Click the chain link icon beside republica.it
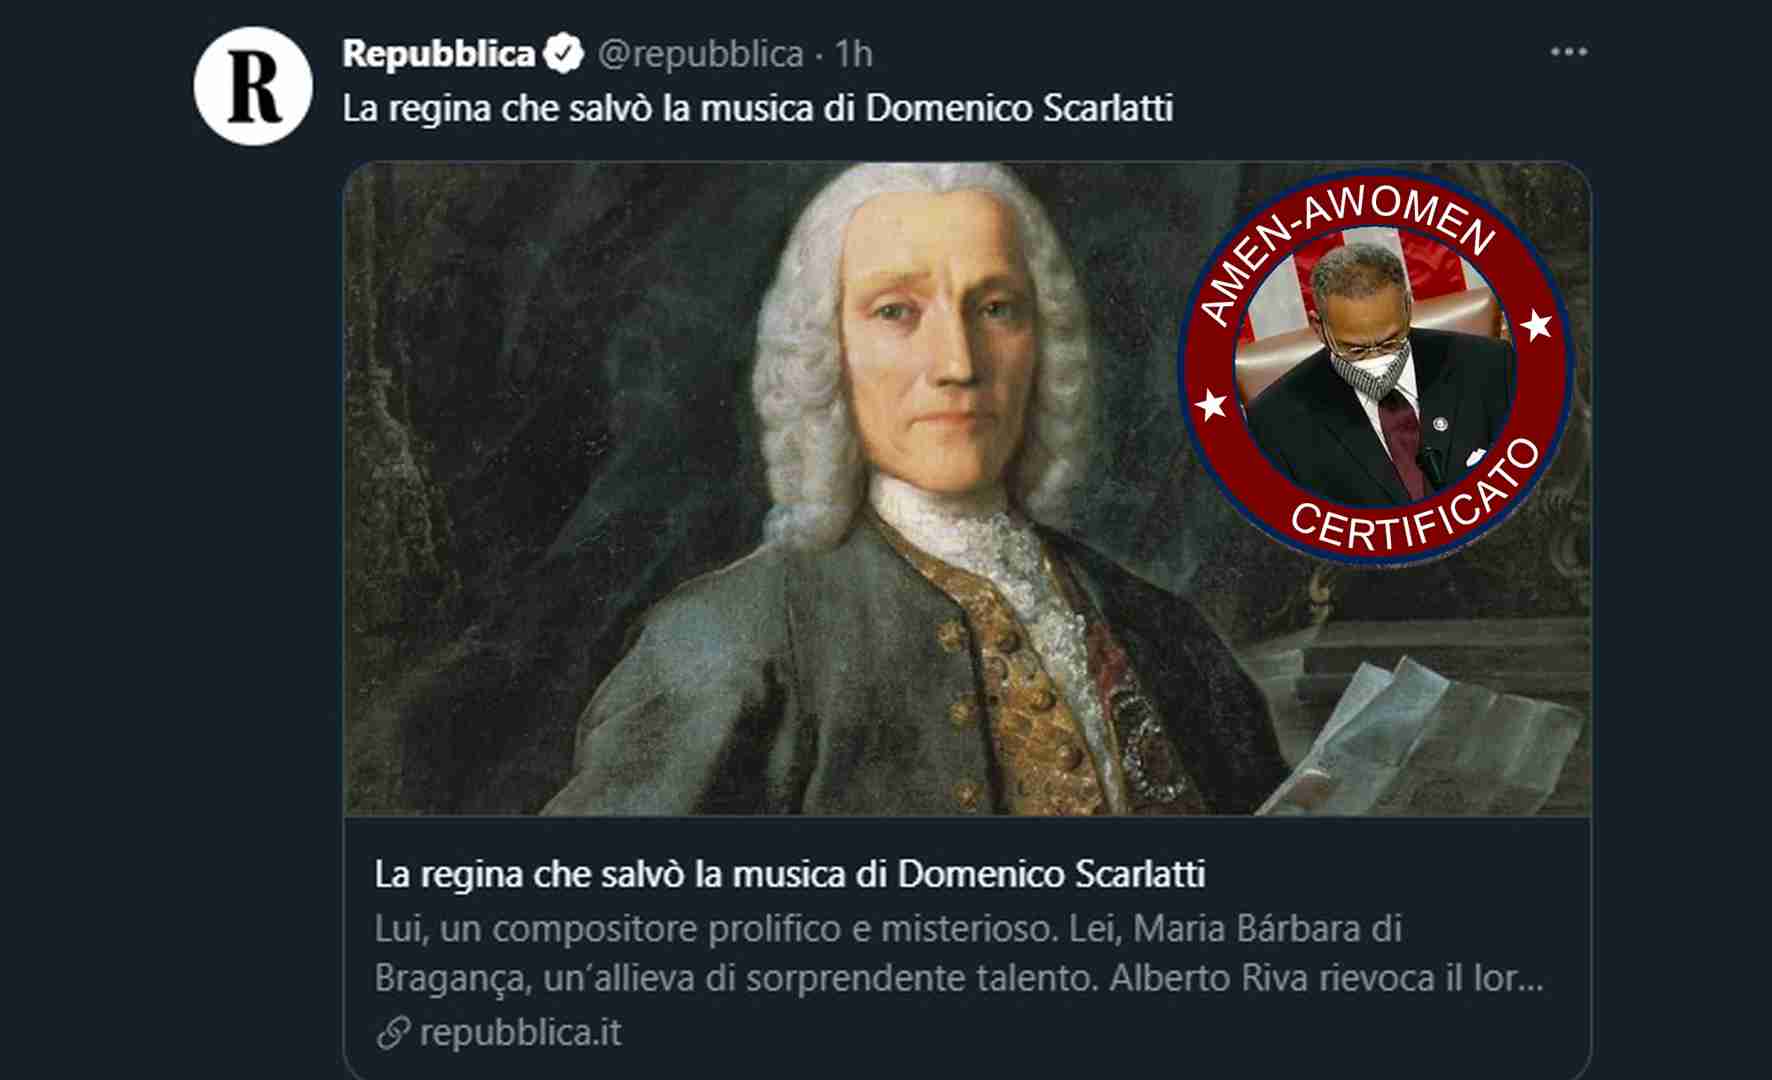Viewport: 1772px width, 1080px height. click(x=393, y=1033)
